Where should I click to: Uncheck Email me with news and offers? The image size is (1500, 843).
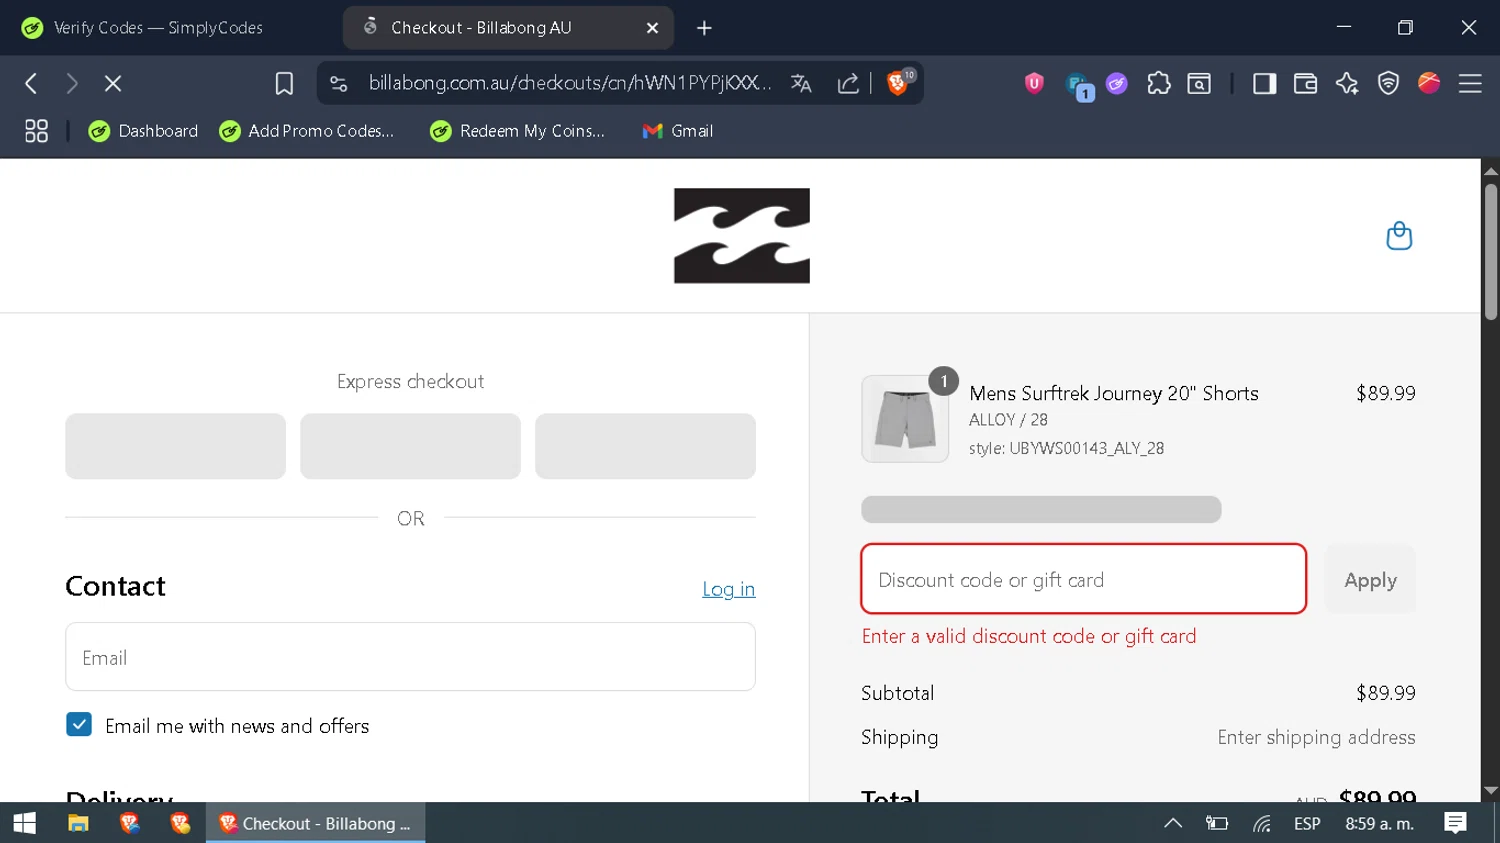coord(79,724)
